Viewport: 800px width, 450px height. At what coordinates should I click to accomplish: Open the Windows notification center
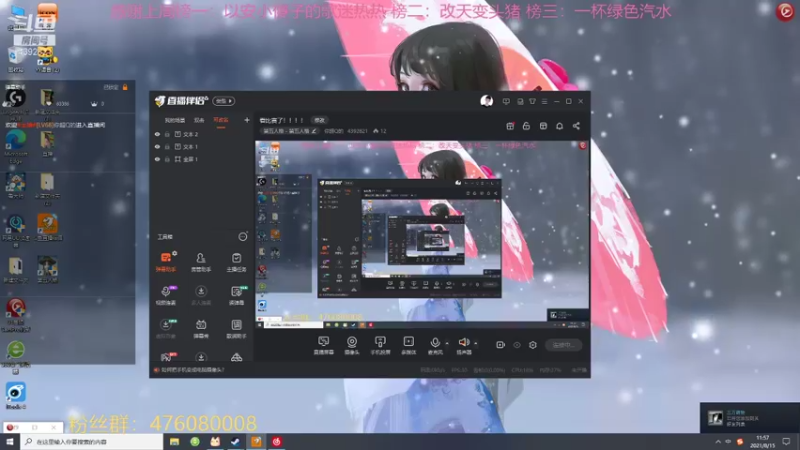787,442
